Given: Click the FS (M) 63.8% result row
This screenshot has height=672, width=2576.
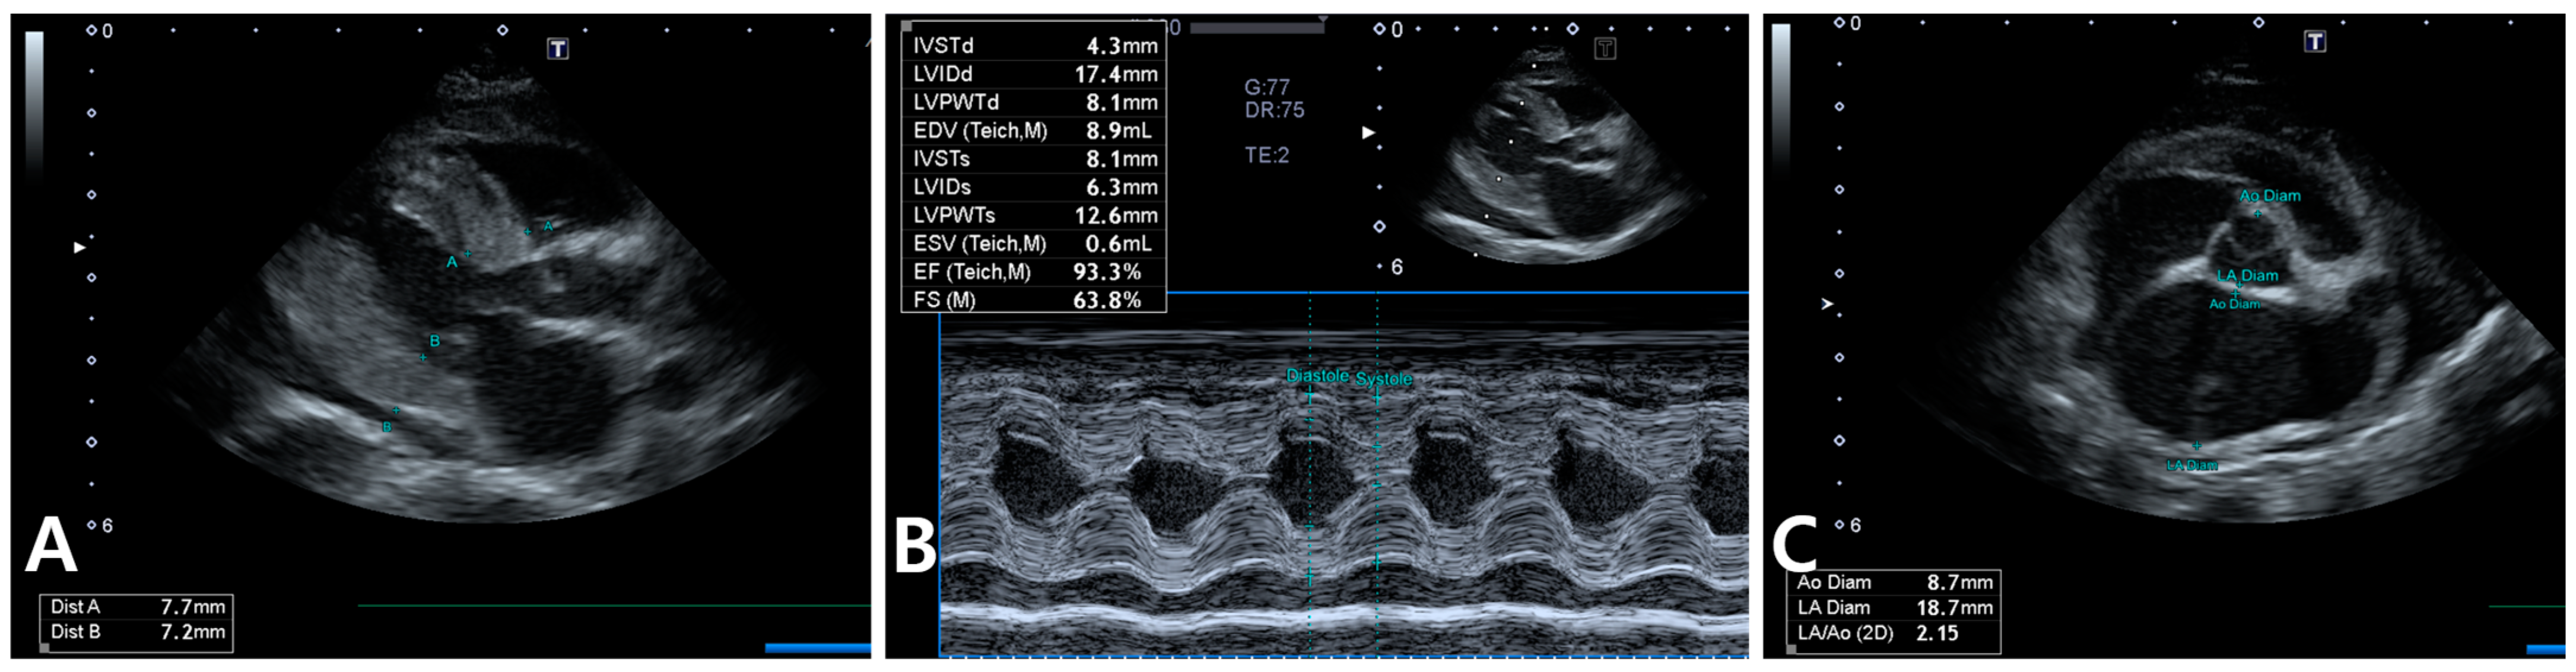Looking at the screenshot, I should click(x=1033, y=299).
